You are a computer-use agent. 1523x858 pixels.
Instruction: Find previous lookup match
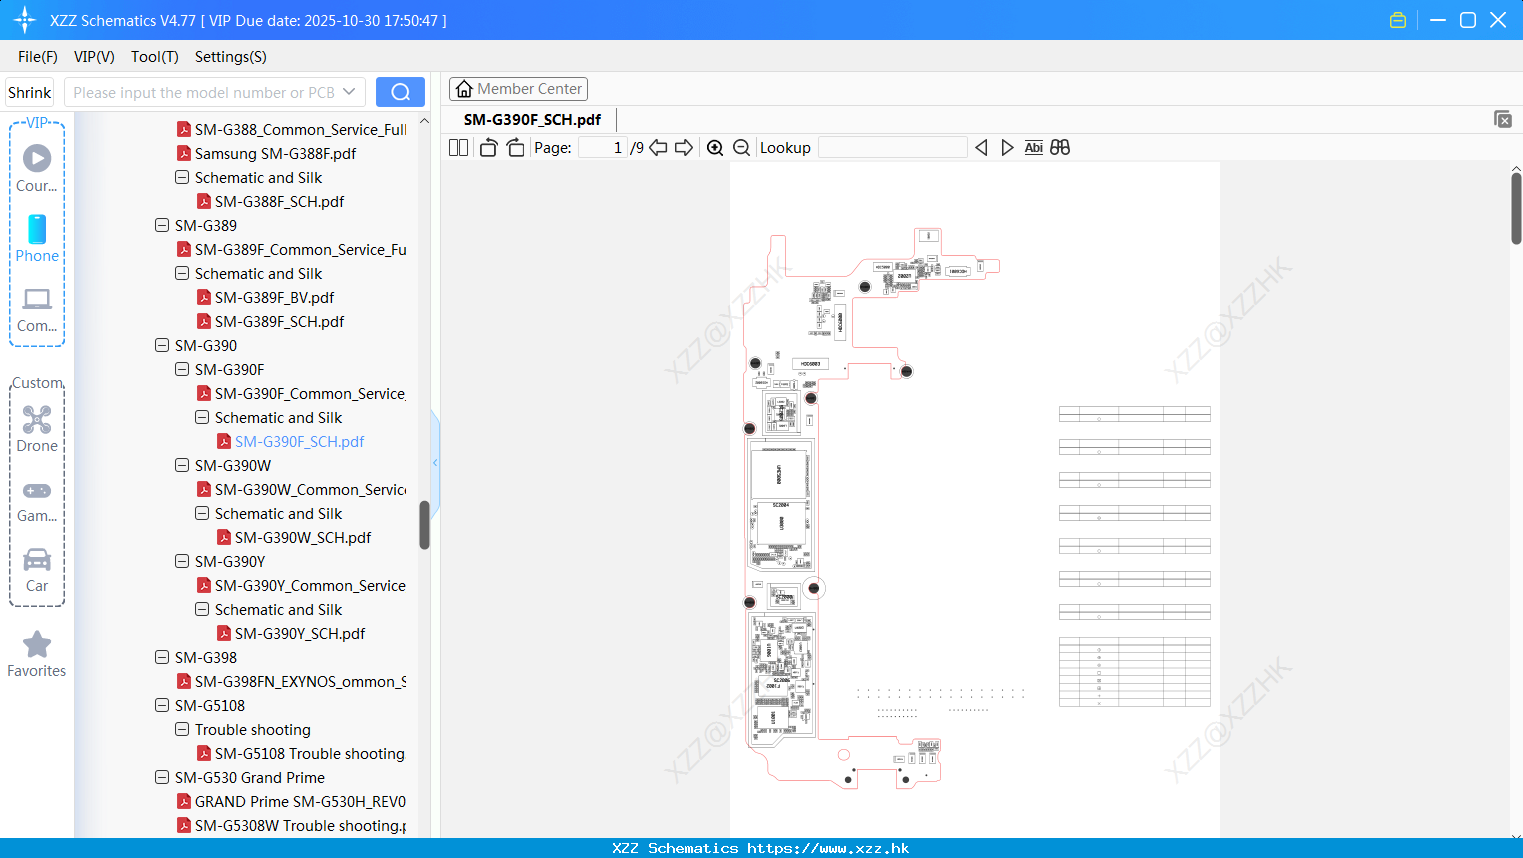tap(981, 148)
